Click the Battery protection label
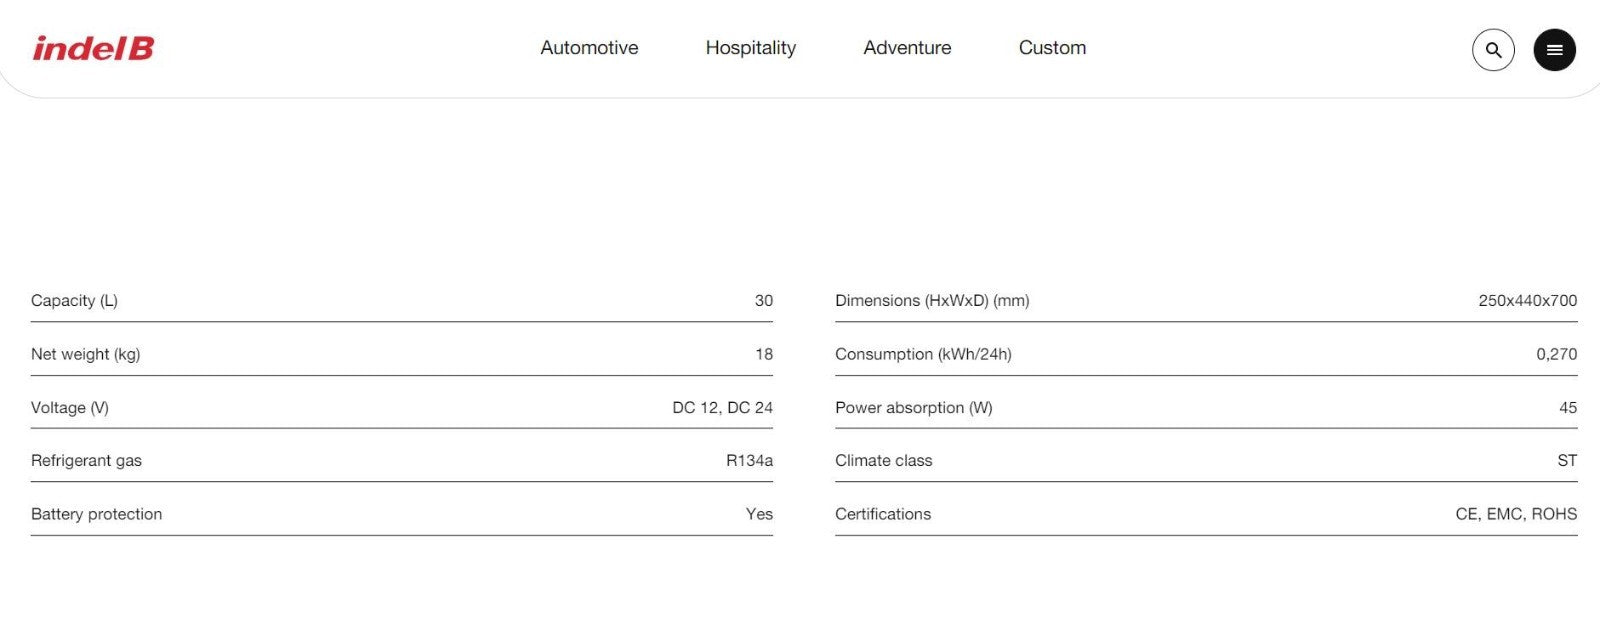Image resolution: width=1600 pixels, height=640 pixels. tap(96, 514)
